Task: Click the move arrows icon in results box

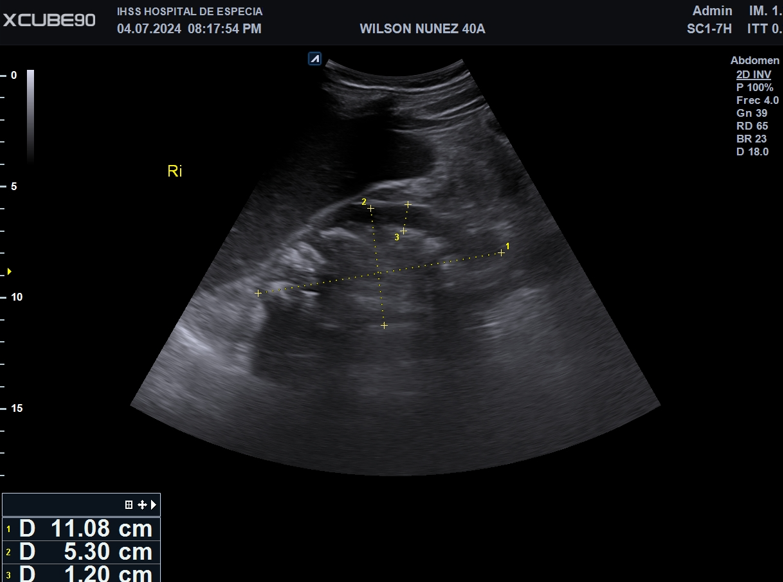Action: [x=141, y=505]
